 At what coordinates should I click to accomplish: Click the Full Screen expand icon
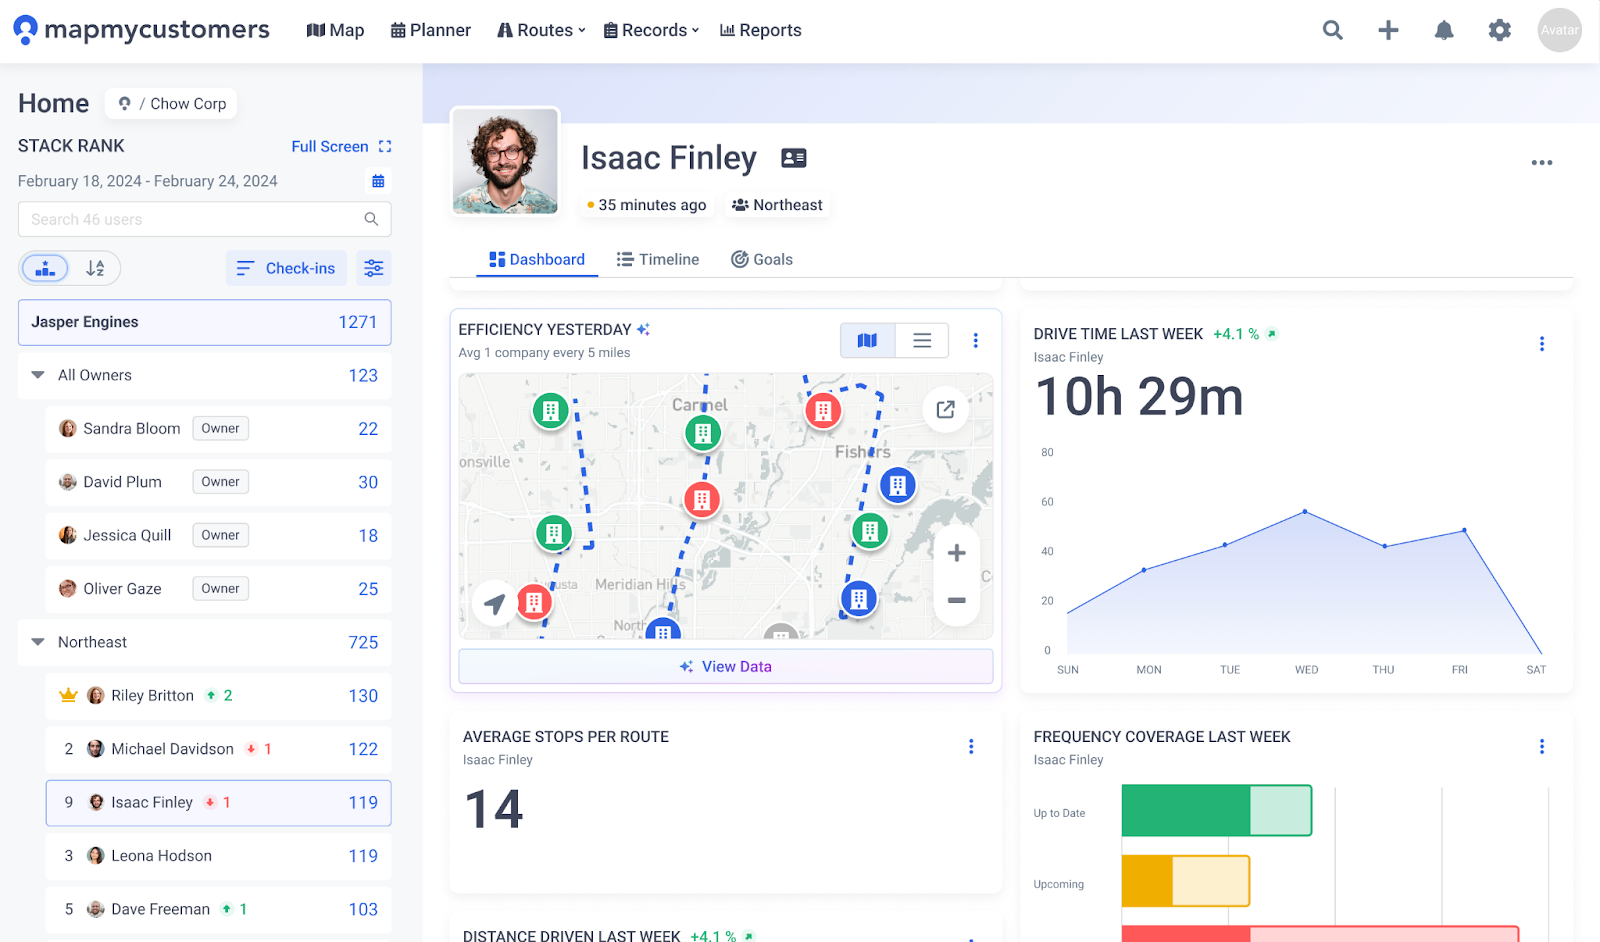tap(385, 146)
